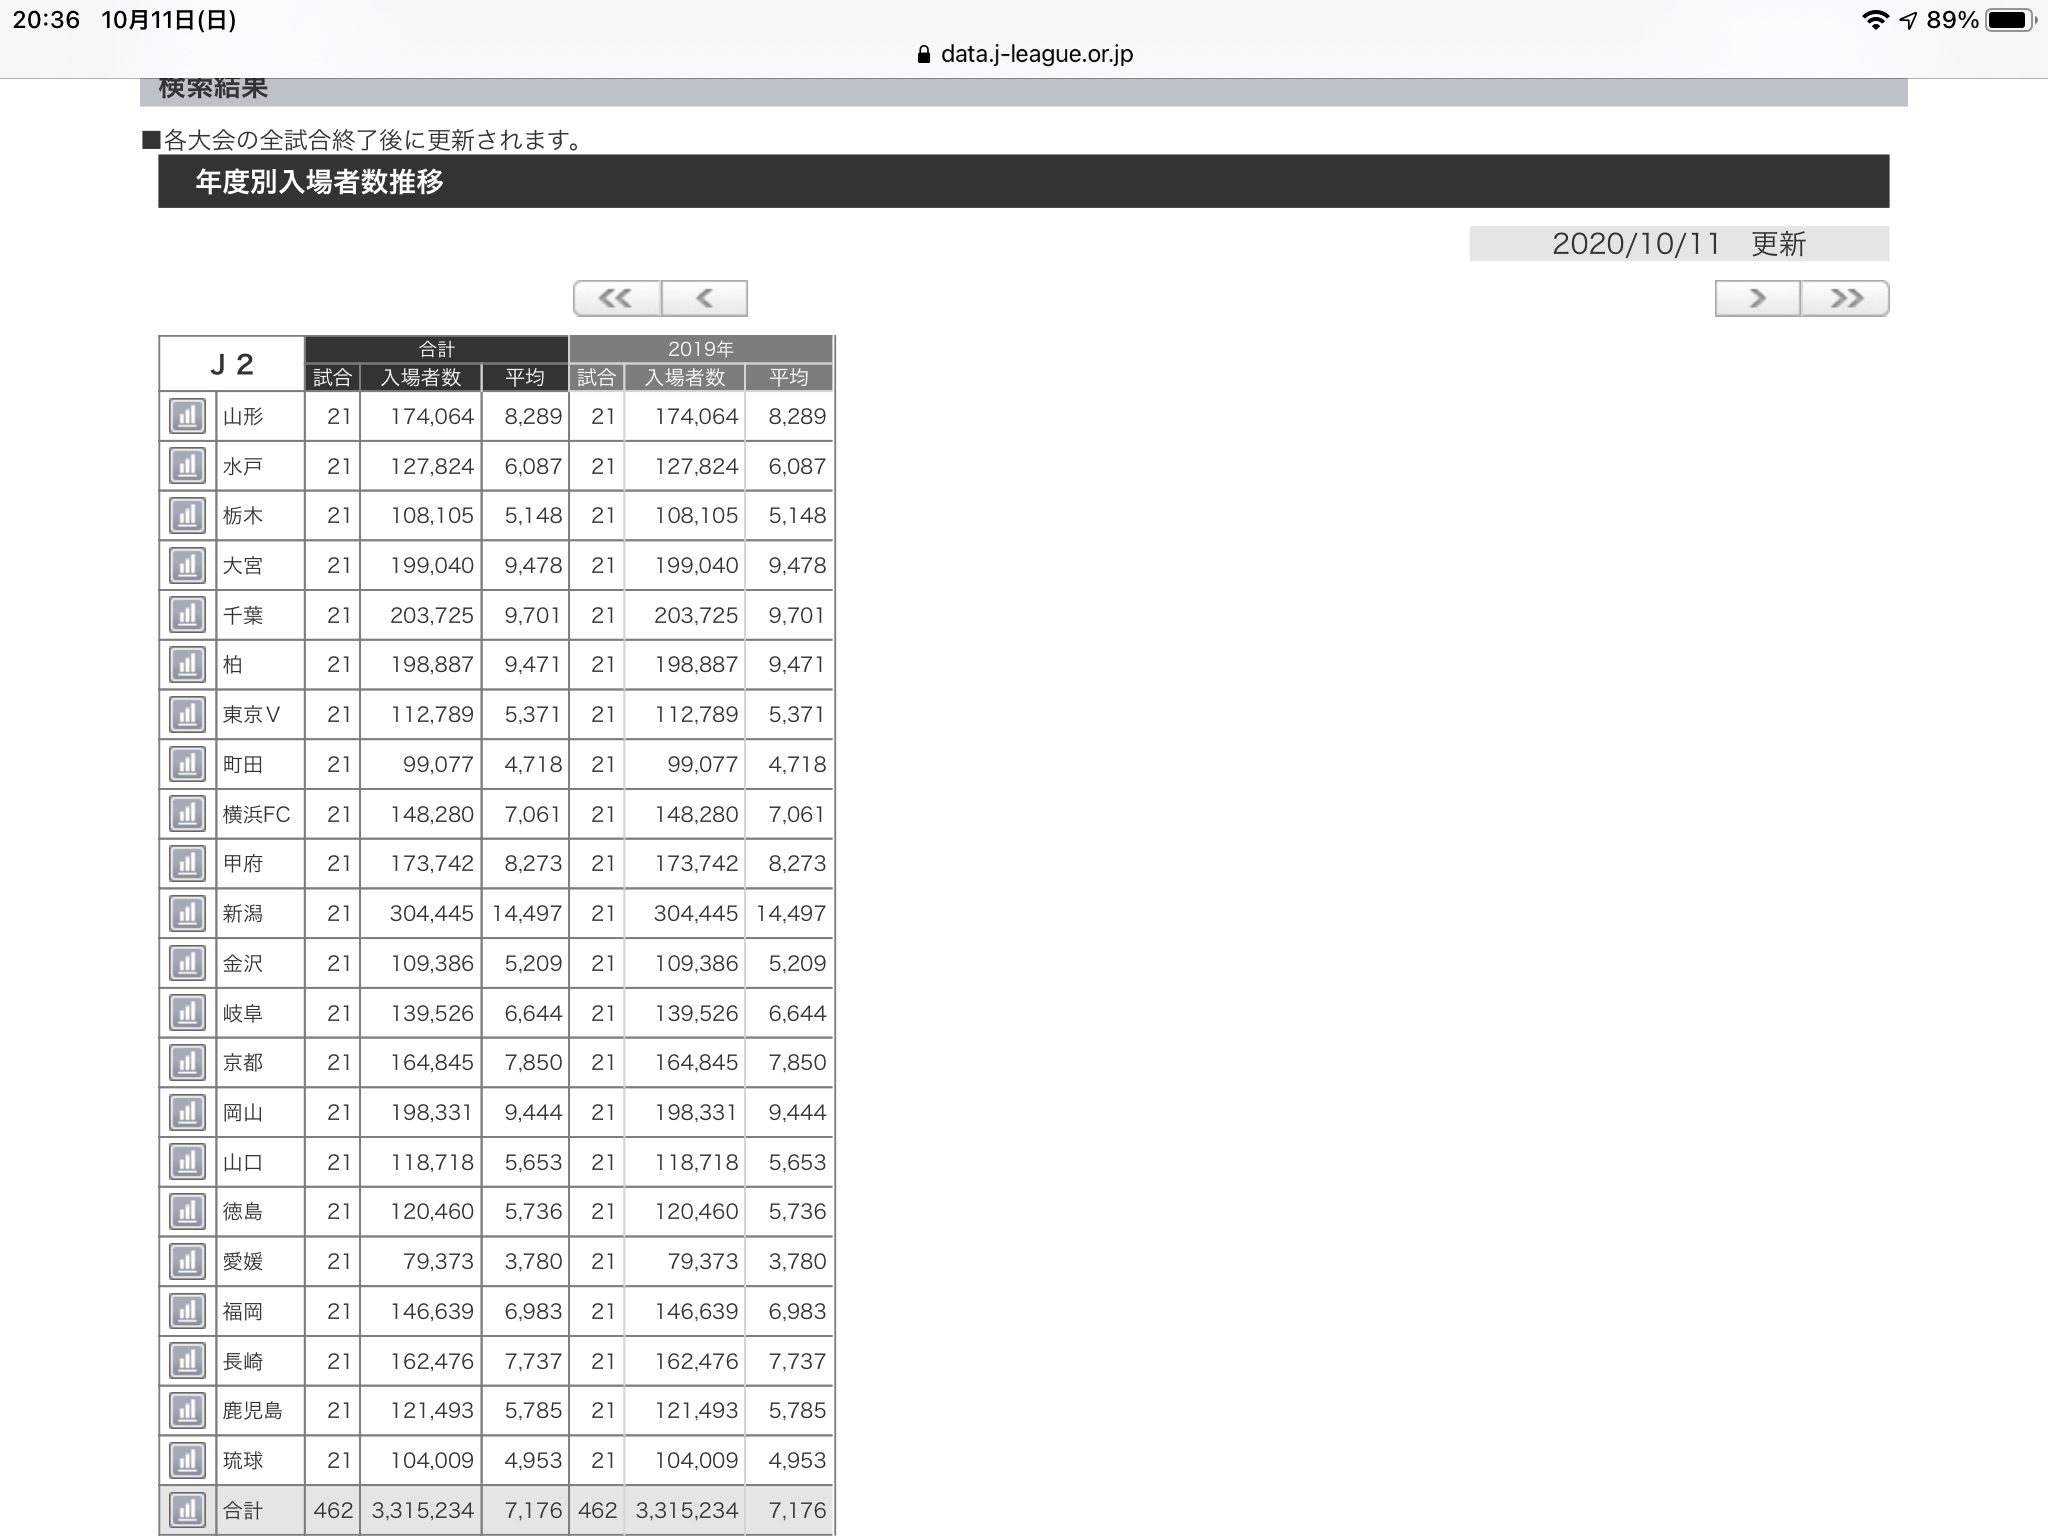The height and width of the screenshot is (1536, 2048).
Task: Open the chart icon for 山口
Action: click(187, 1162)
